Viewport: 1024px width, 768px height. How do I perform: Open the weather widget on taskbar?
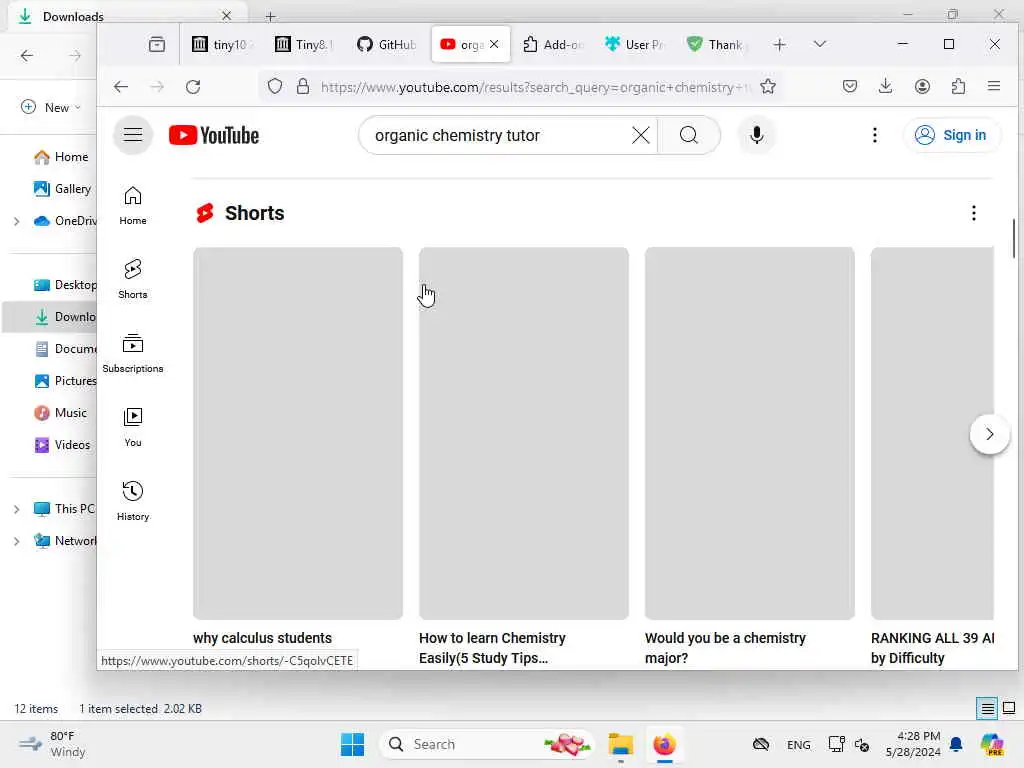52,744
